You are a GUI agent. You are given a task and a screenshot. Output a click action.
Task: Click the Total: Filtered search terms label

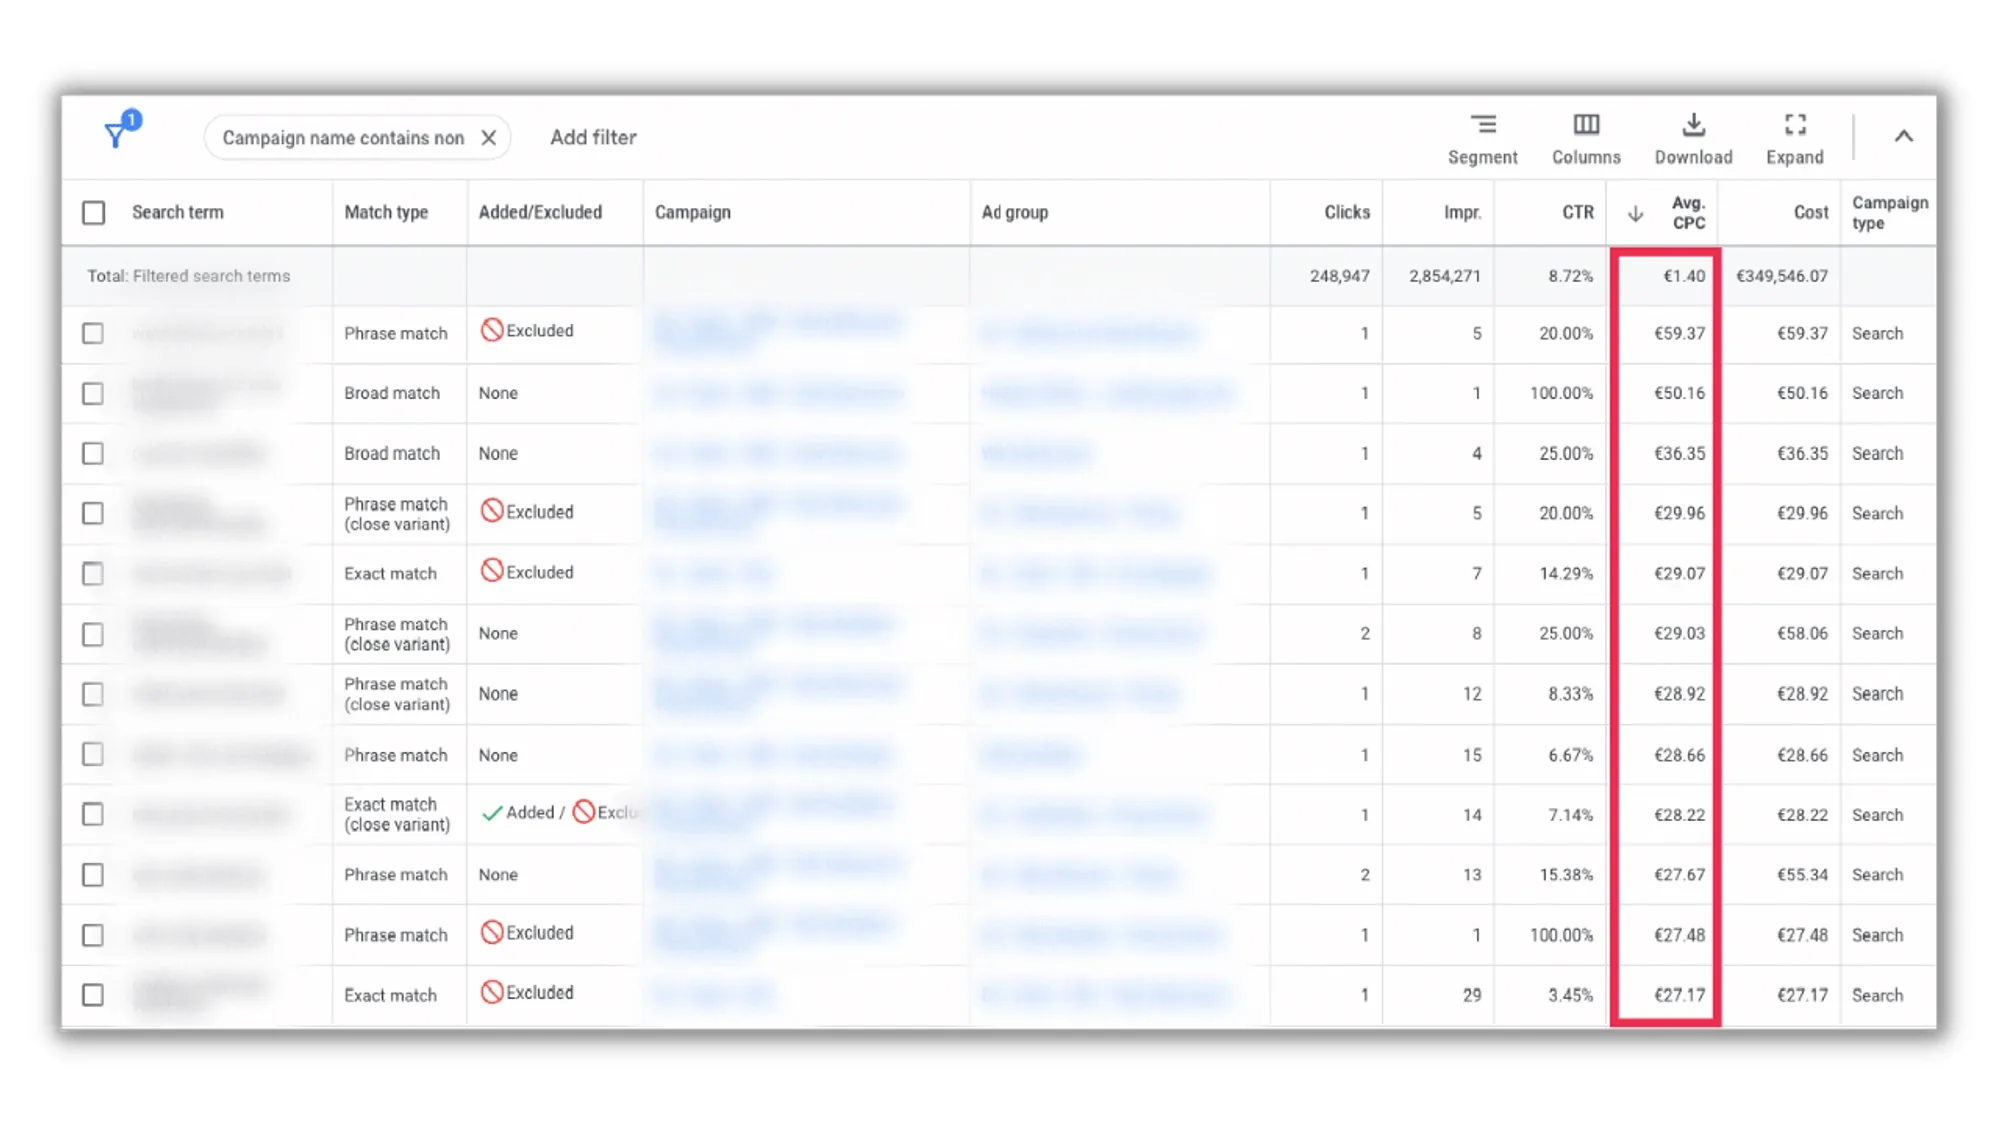pyautogui.click(x=188, y=276)
